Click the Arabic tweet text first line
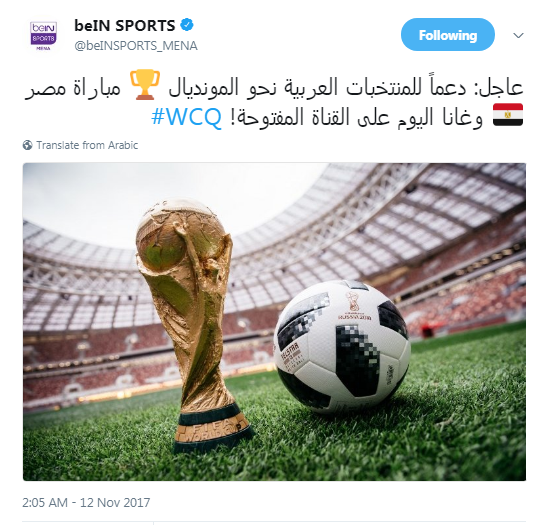The image size is (548, 525). tap(274, 87)
